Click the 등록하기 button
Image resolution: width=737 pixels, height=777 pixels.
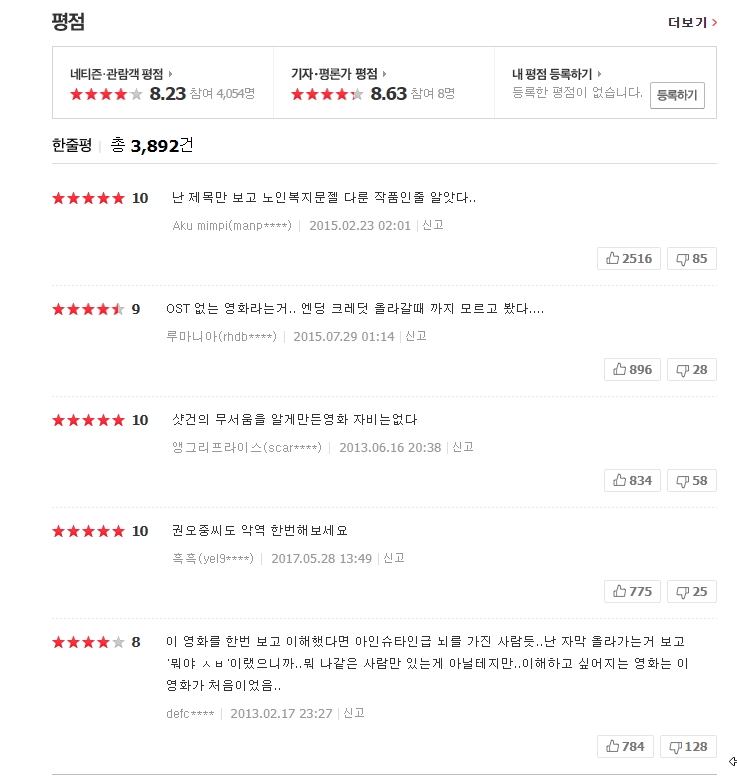[x=678, y=95]
